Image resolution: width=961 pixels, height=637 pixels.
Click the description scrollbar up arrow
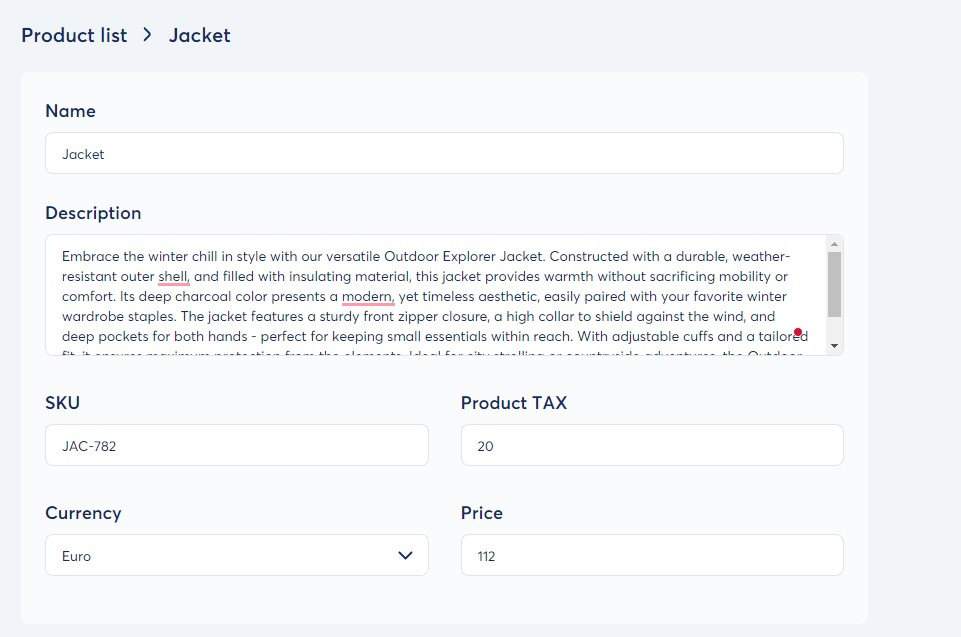[834, 244]
